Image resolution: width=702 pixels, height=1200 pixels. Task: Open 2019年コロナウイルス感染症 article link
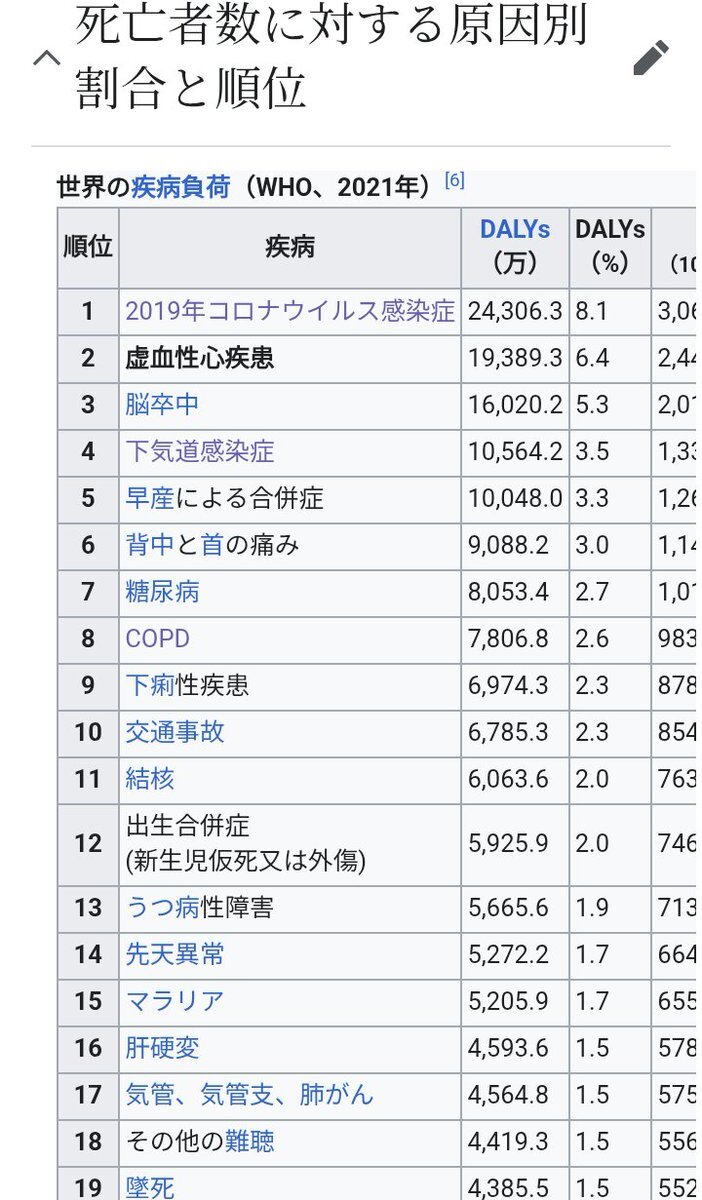pyautogui.click(x=290, y=311)
